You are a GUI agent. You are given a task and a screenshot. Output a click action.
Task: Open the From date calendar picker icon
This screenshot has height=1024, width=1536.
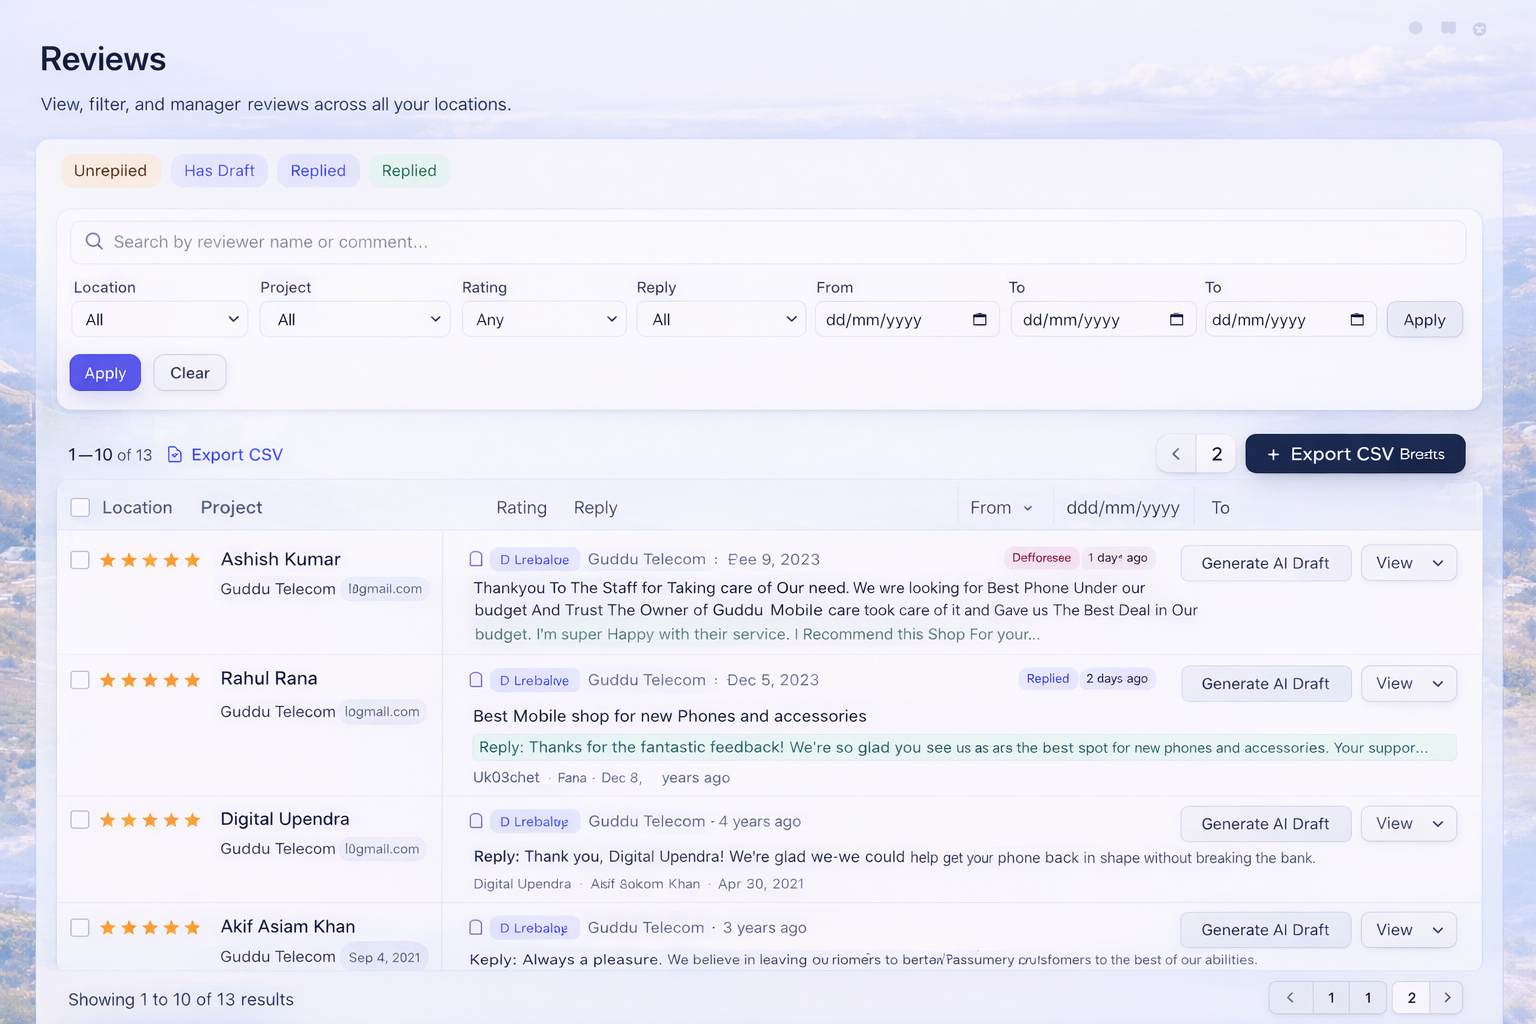tap(979, 320)
